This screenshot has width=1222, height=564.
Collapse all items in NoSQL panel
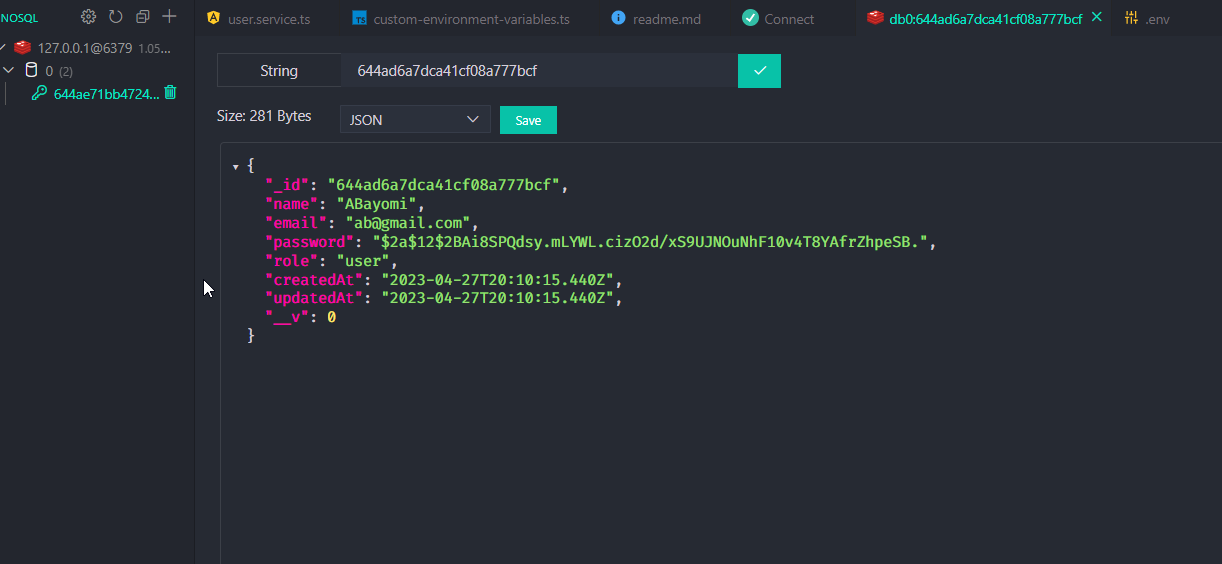coord(142,17)
